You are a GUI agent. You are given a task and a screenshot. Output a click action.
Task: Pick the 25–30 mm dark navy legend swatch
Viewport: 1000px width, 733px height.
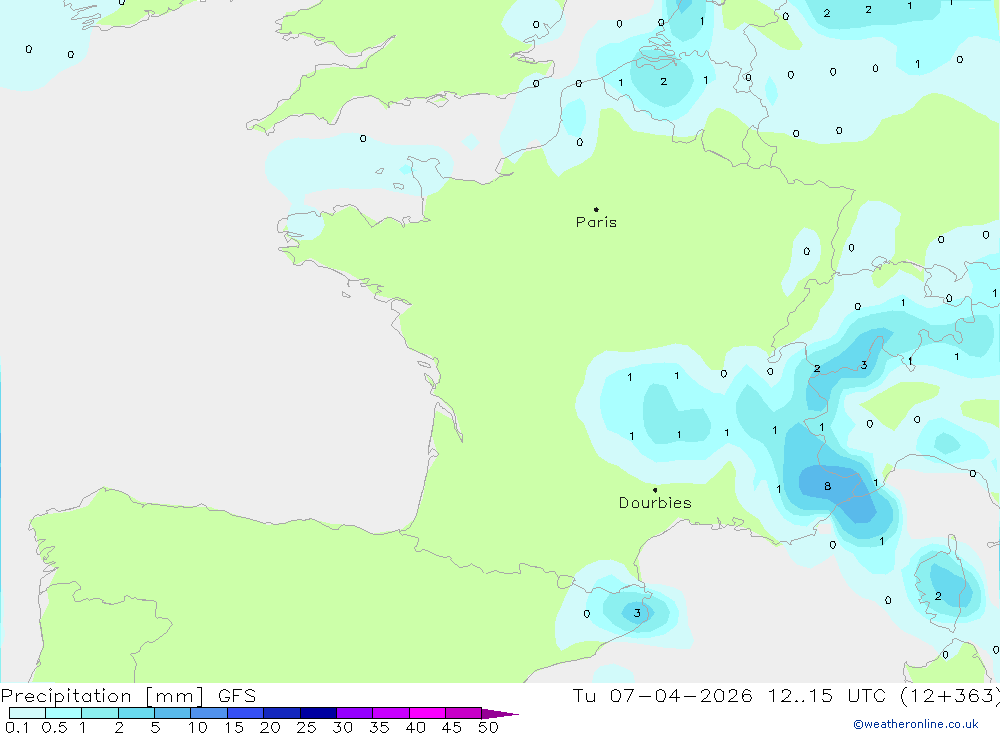coord(318,713)
